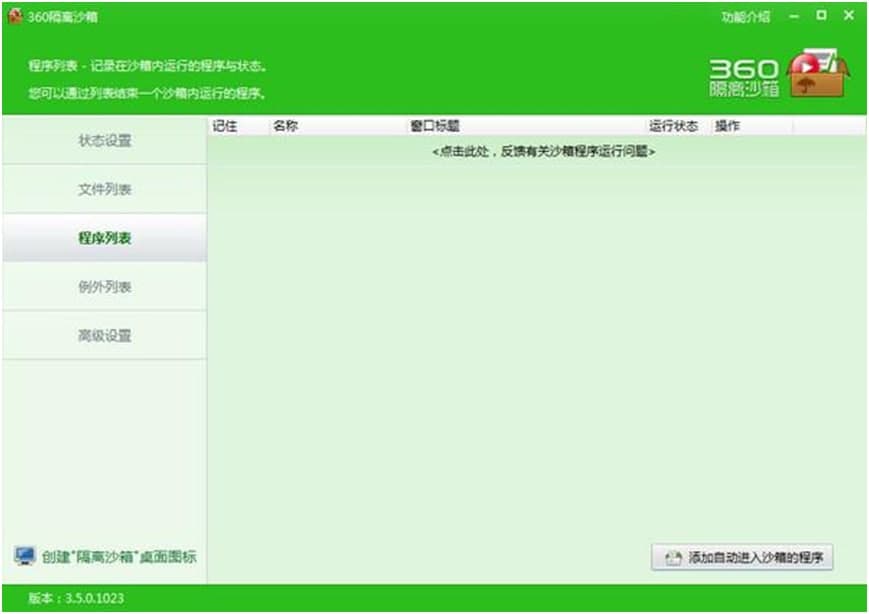This screenshot has height=614, width=869.
Task: Open the 高级设置 tab
Action: [x=105, y=336]
